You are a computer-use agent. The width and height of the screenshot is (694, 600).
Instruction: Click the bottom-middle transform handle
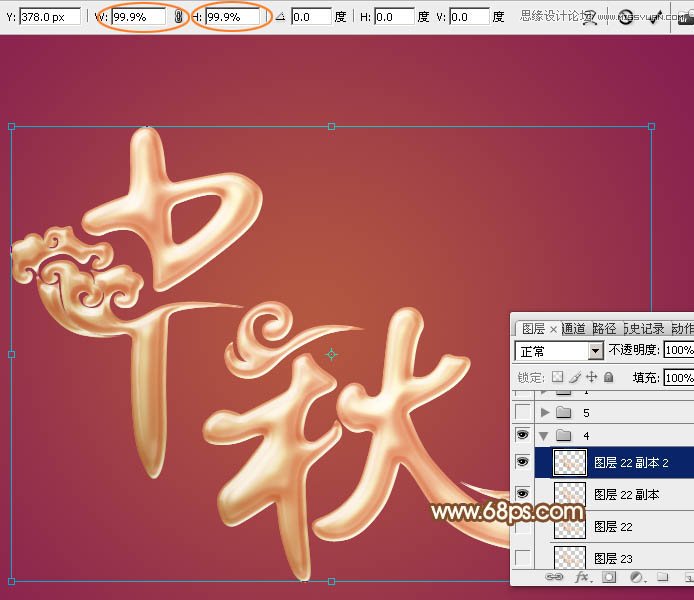332,581
